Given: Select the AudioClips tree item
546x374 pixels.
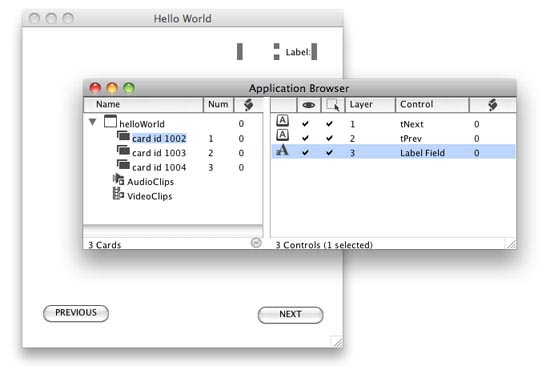Looking at the screenshot, I should tap(150, 182).
